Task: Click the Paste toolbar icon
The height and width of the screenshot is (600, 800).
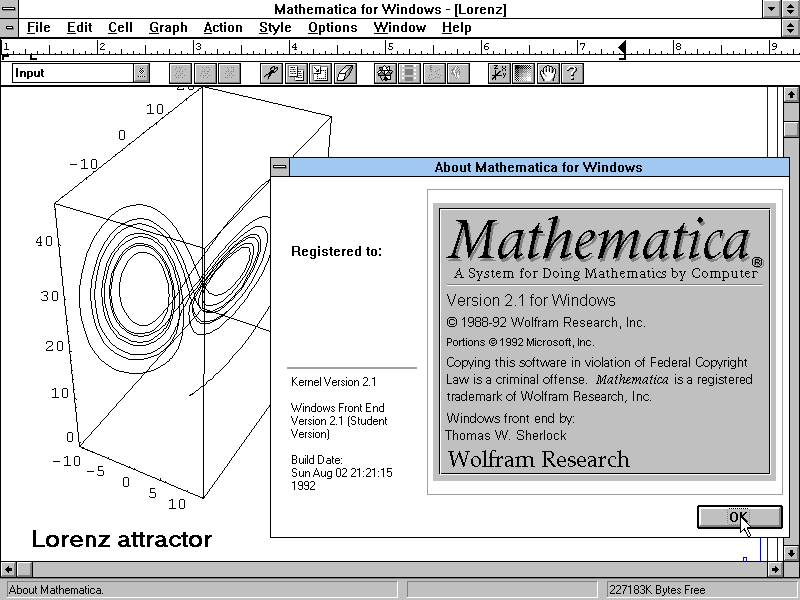Action: tap(320, 73)
